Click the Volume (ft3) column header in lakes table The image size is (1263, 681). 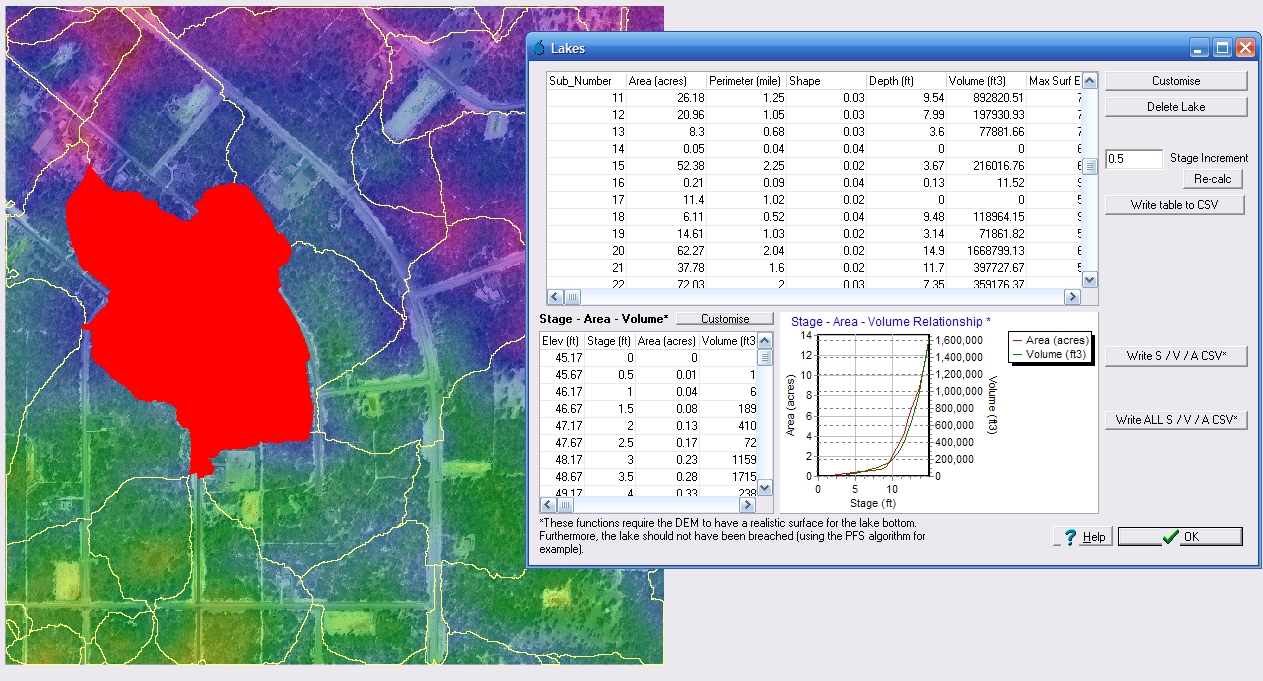tap(986, 80)
